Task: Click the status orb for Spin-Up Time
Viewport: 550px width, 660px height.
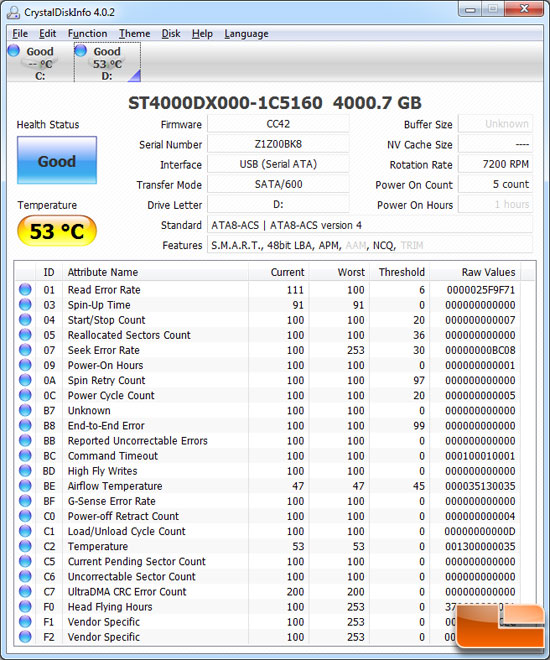Action: pos(25,305)
